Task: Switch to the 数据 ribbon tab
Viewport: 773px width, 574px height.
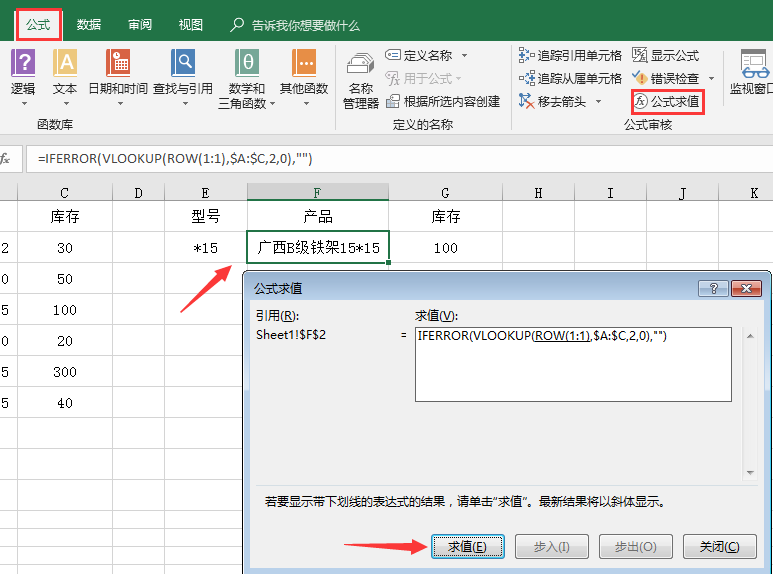Action: (x=89, y=25)
